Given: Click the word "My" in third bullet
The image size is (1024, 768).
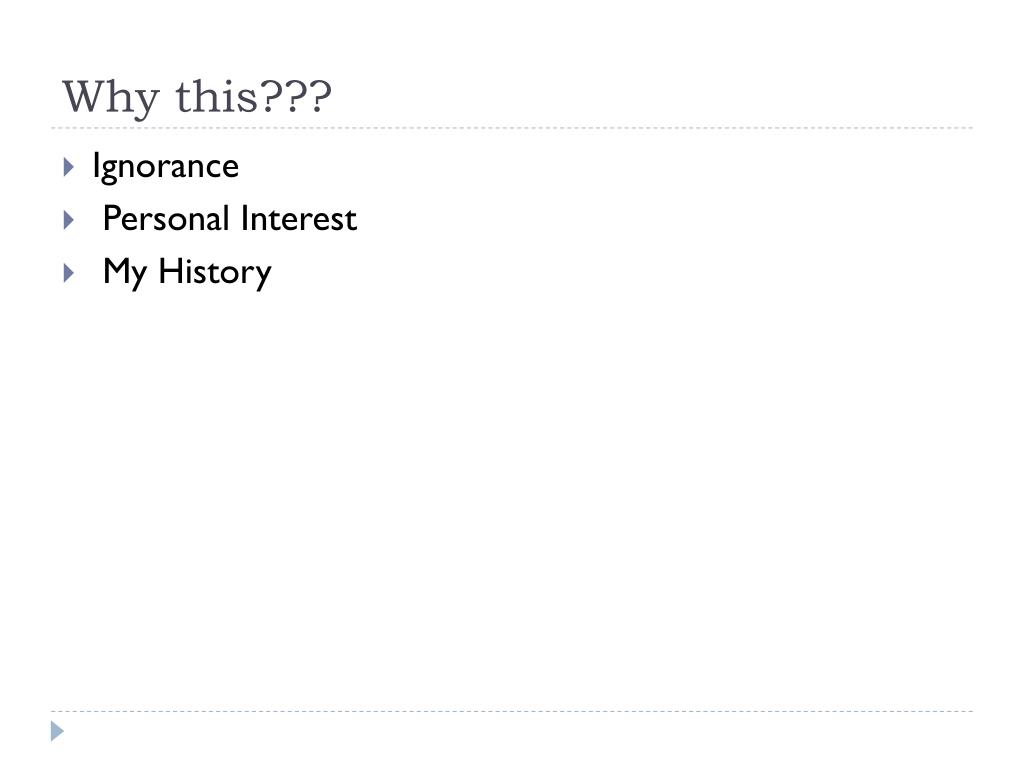Looking at the screenshot, I should [125, 272].
